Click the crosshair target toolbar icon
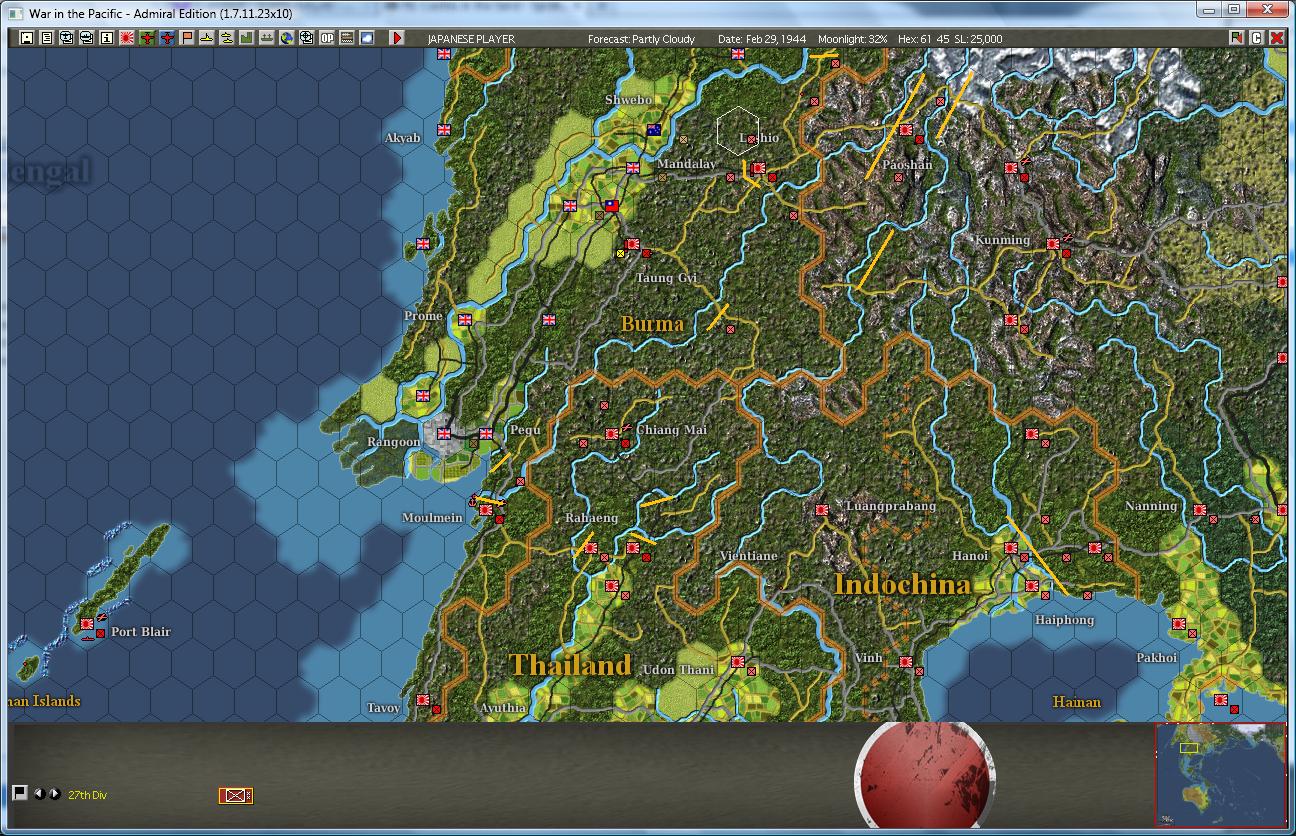Image resolution: width=1296 pixels, height=836 pixels. [x=307, y=38]
